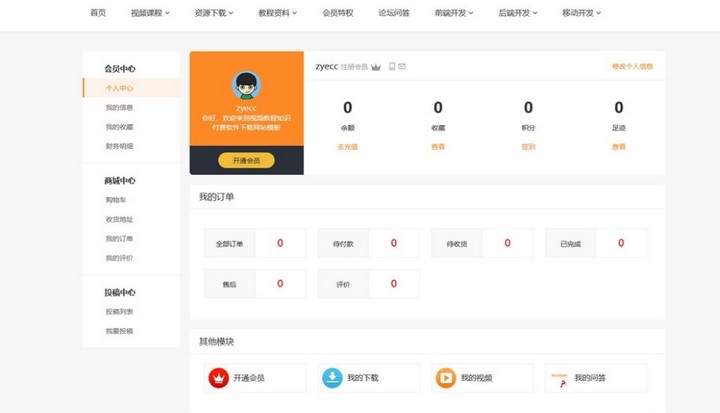Click the 其他模块 section heading
Screen dimensions: 720x413
(217, 341)
